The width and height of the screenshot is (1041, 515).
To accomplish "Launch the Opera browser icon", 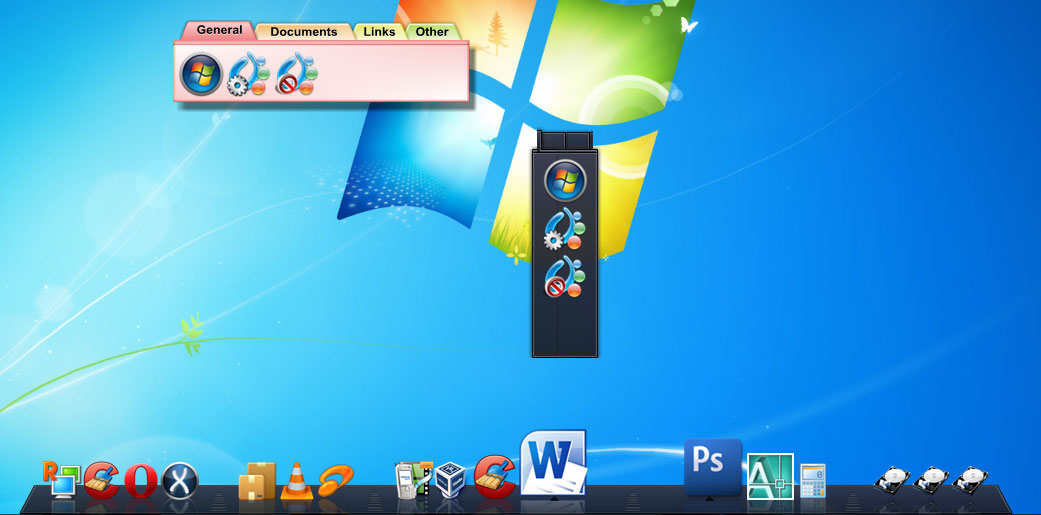I will pyautogui.click(x=141, y=480).
